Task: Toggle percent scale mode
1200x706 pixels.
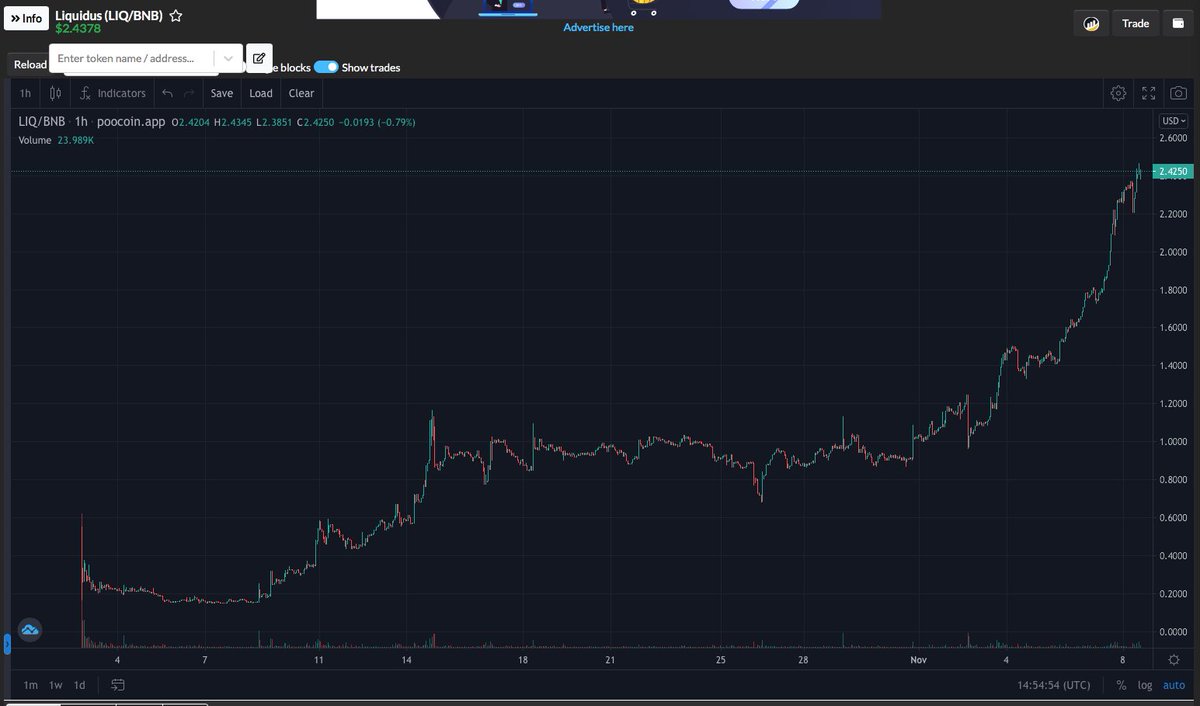Action: click(x=1121, y=685)
